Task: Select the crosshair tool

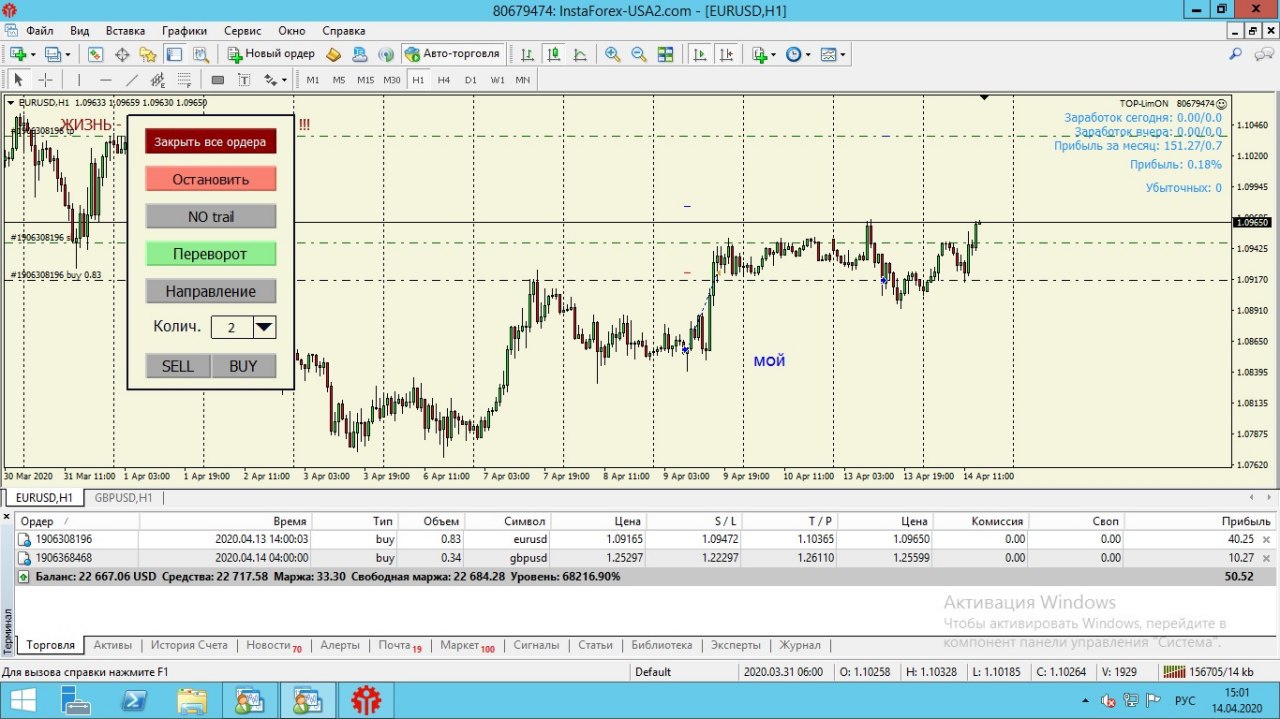Action: point(45,80)
